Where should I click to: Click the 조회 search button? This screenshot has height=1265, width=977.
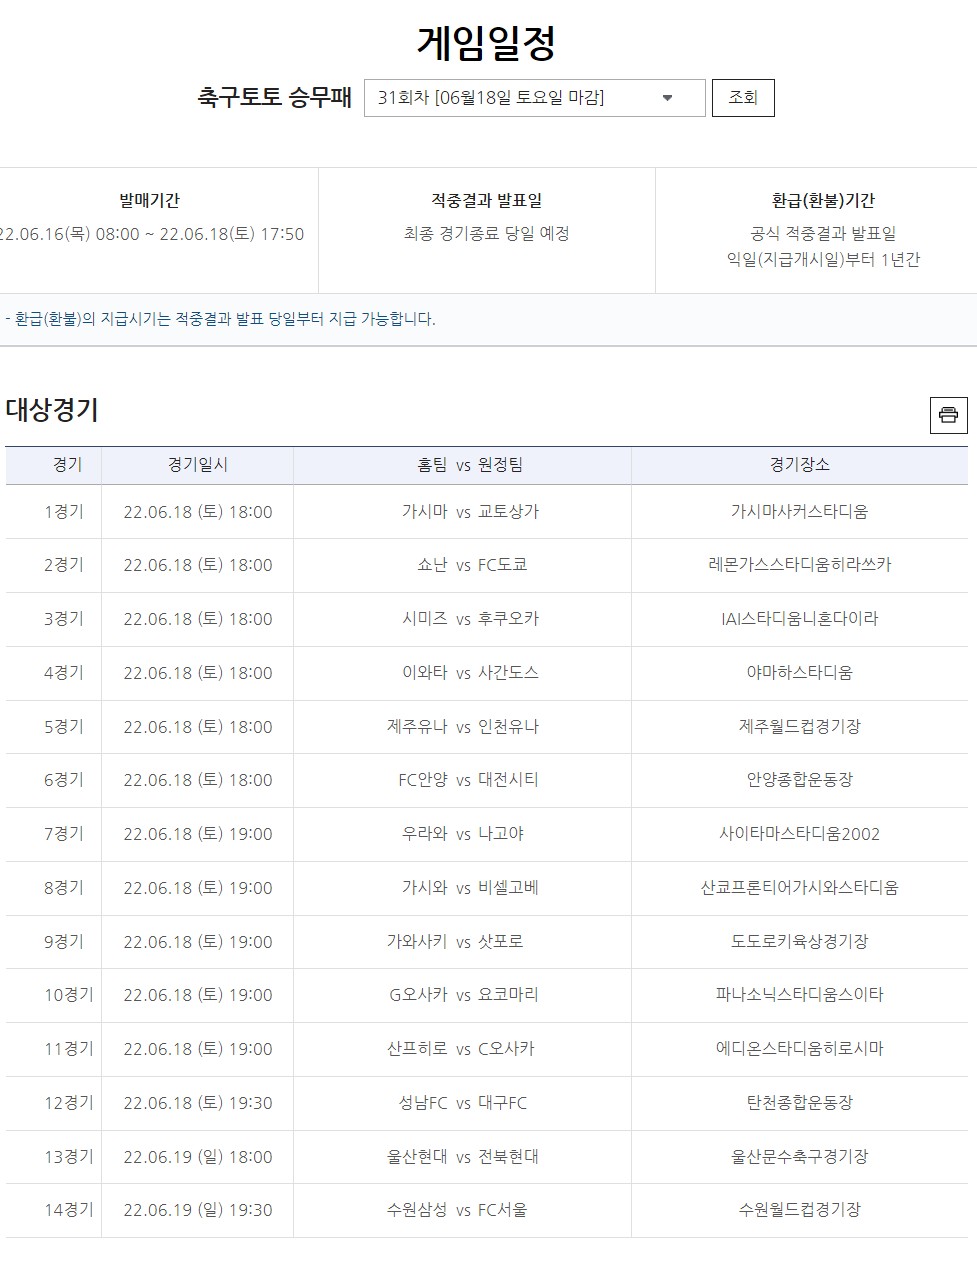click(x=742, y=98)
